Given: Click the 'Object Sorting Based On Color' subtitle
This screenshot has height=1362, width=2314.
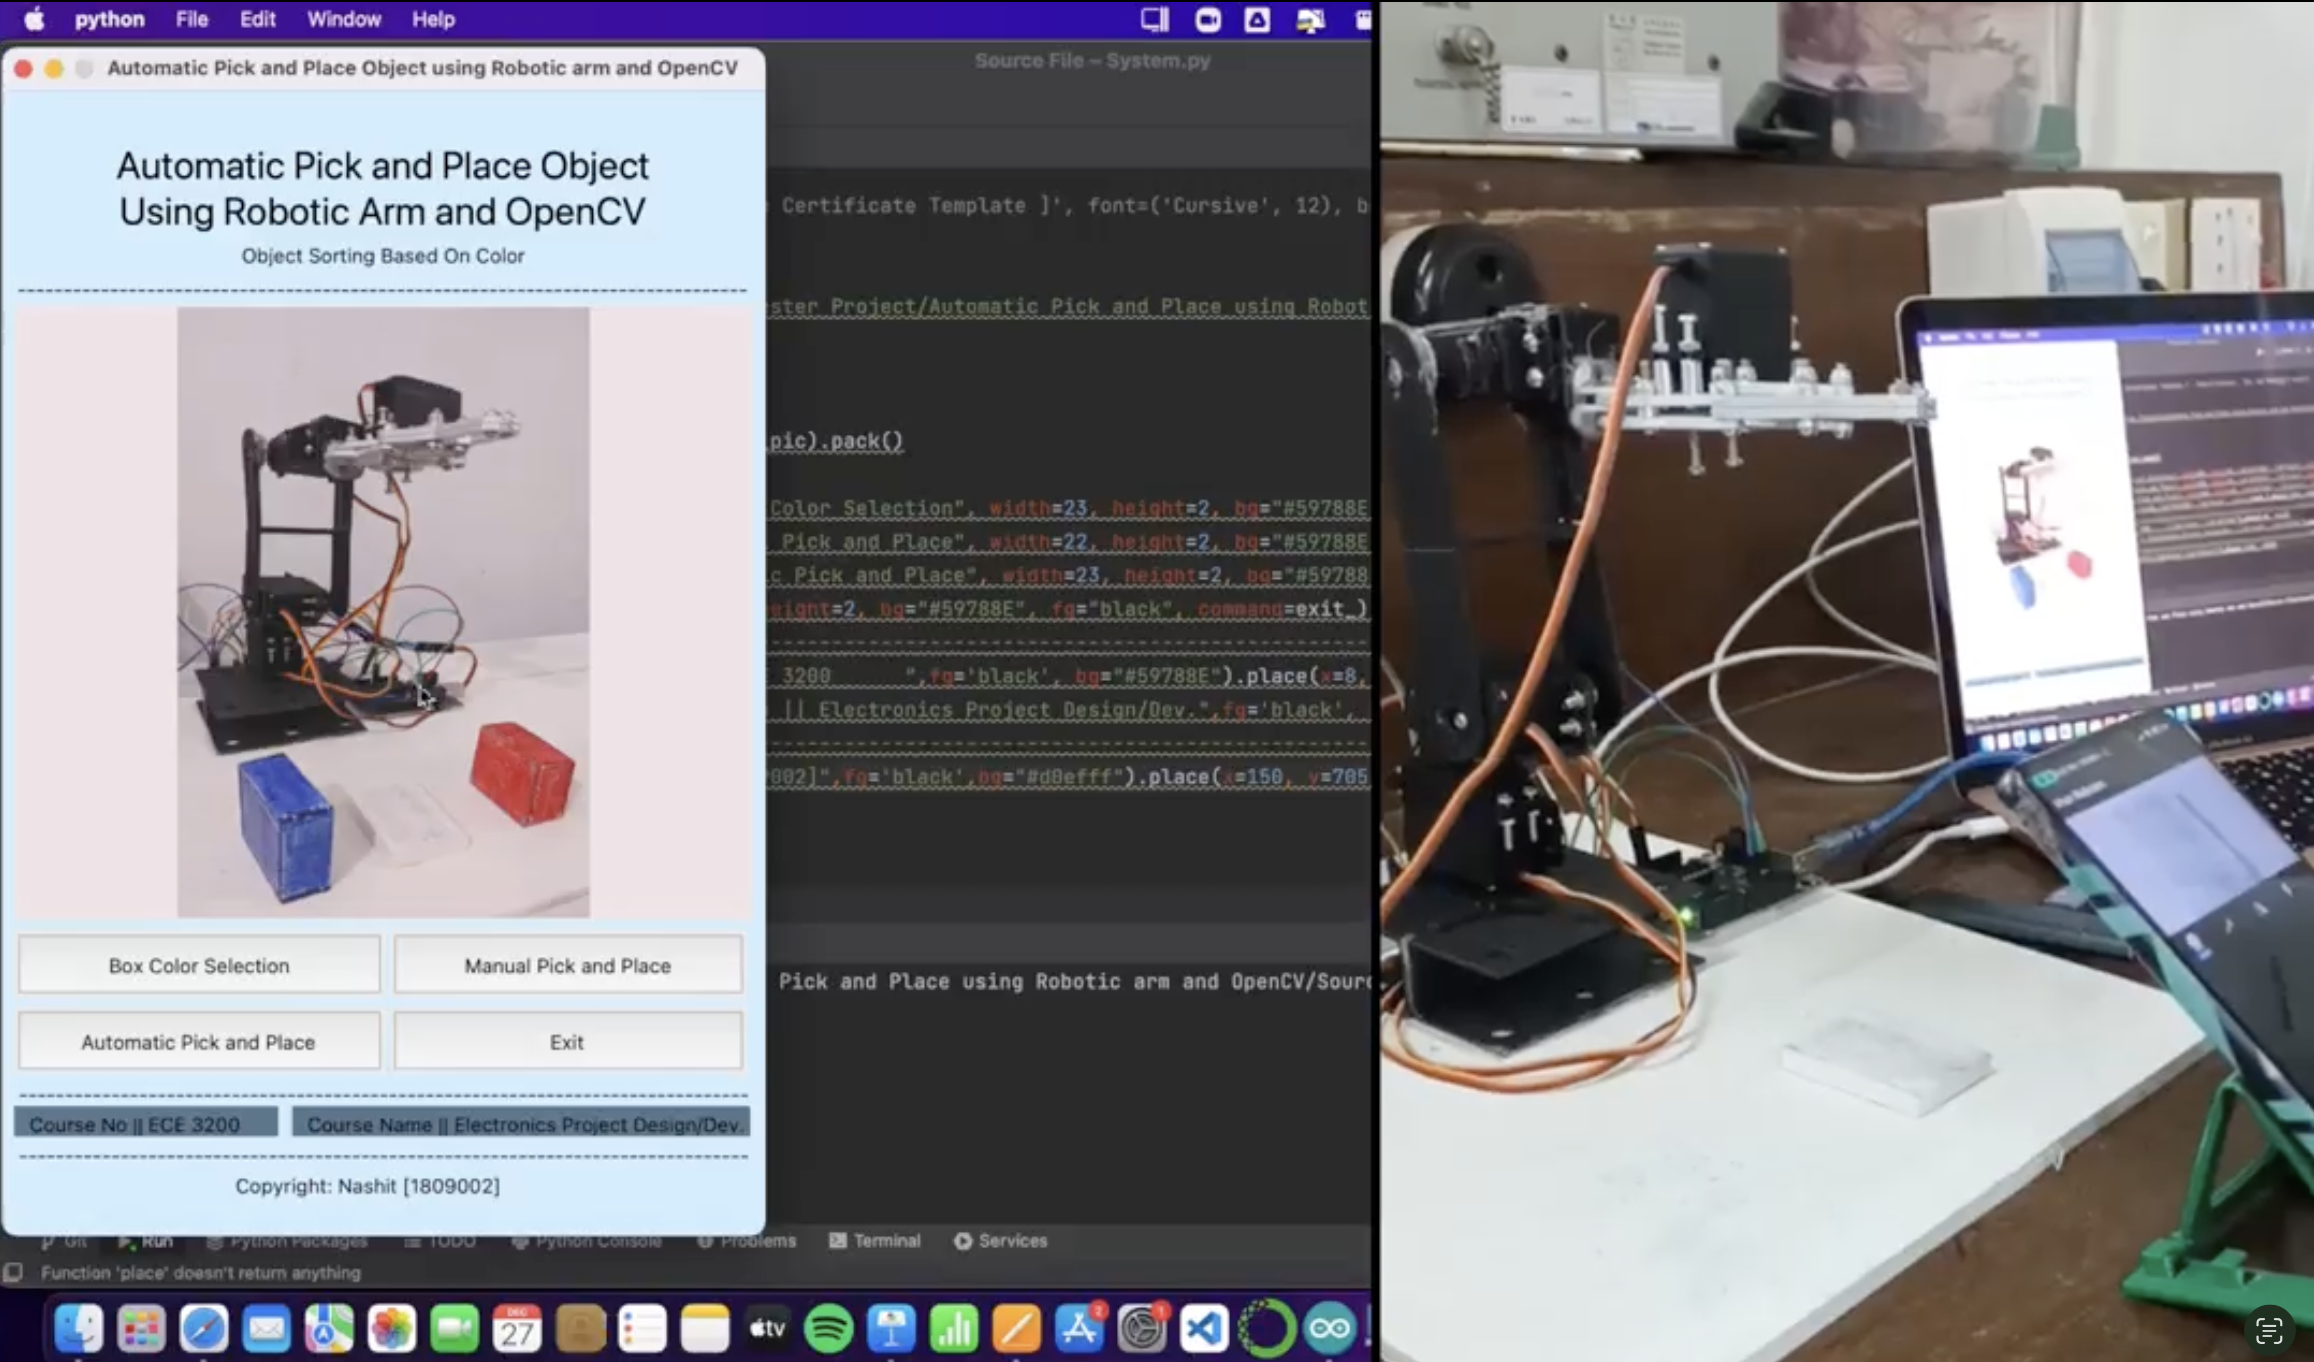Looking at the screenshot, I should pos(382,255).
